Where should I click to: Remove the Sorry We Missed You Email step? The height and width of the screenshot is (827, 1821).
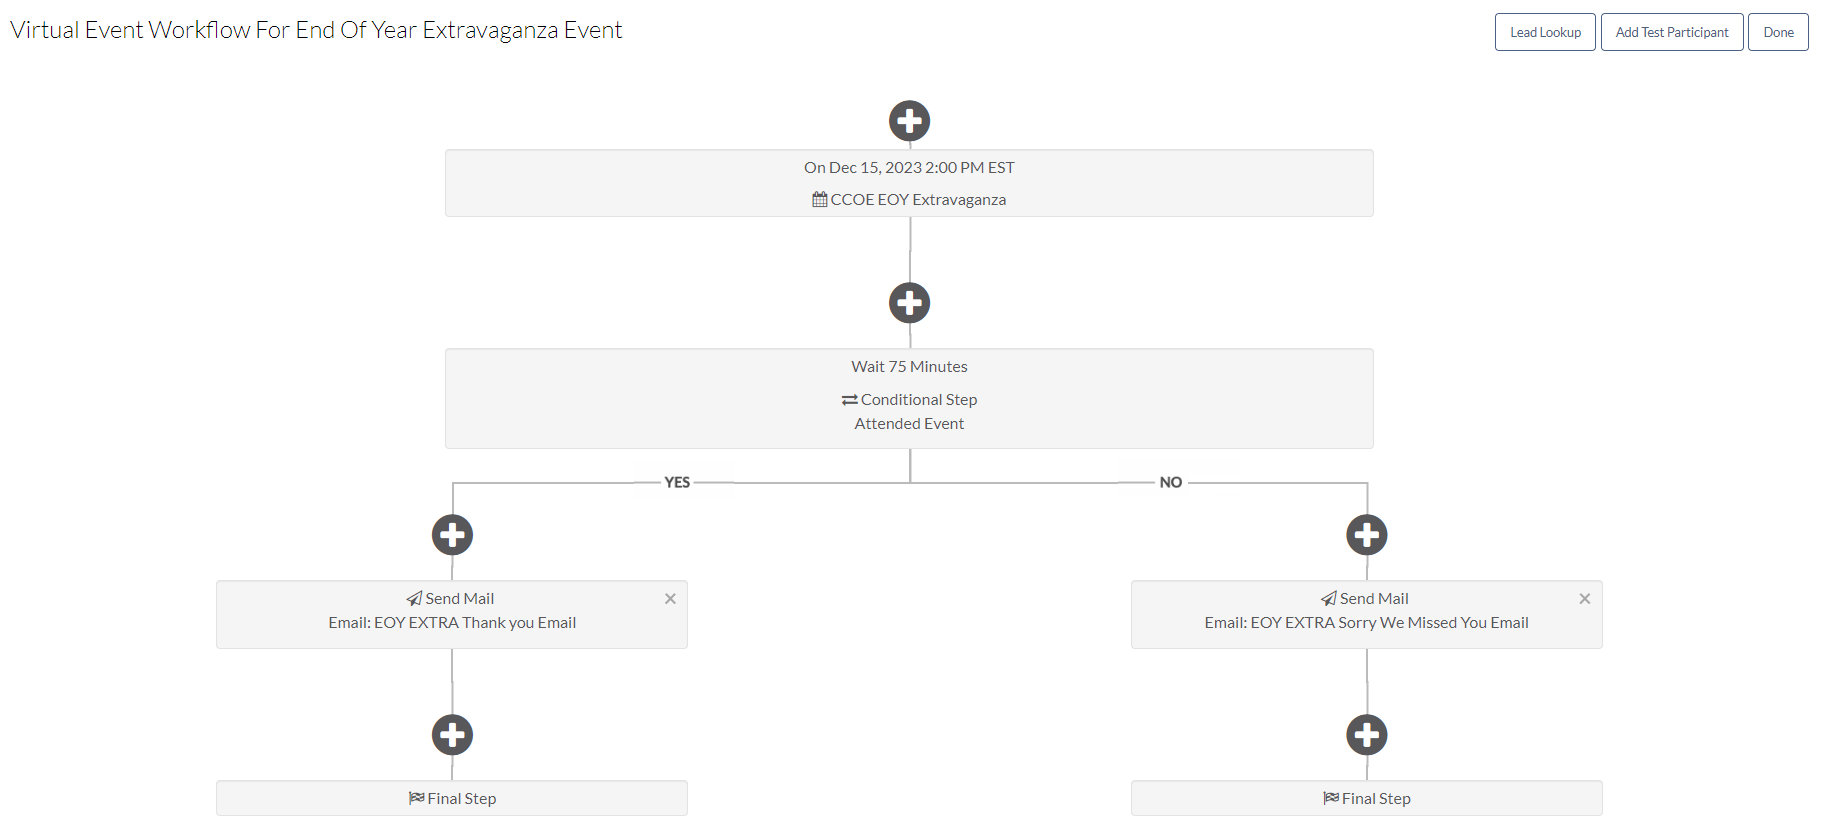(1584, 598)
